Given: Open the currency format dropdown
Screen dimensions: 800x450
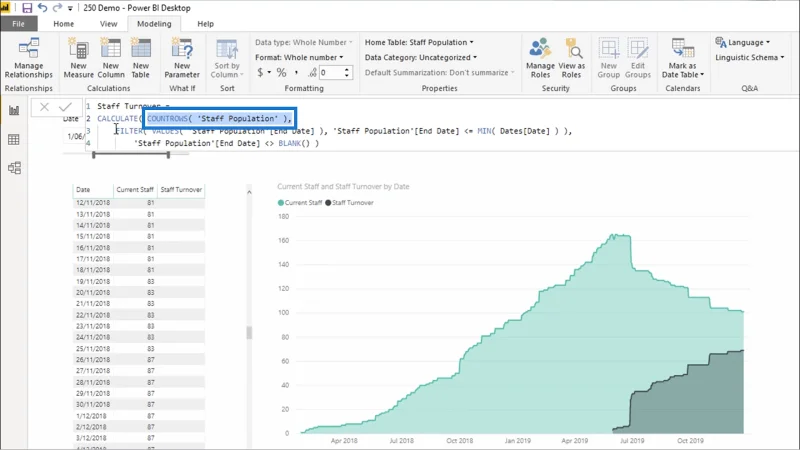Looking at the screenshot, I should 263,72.
